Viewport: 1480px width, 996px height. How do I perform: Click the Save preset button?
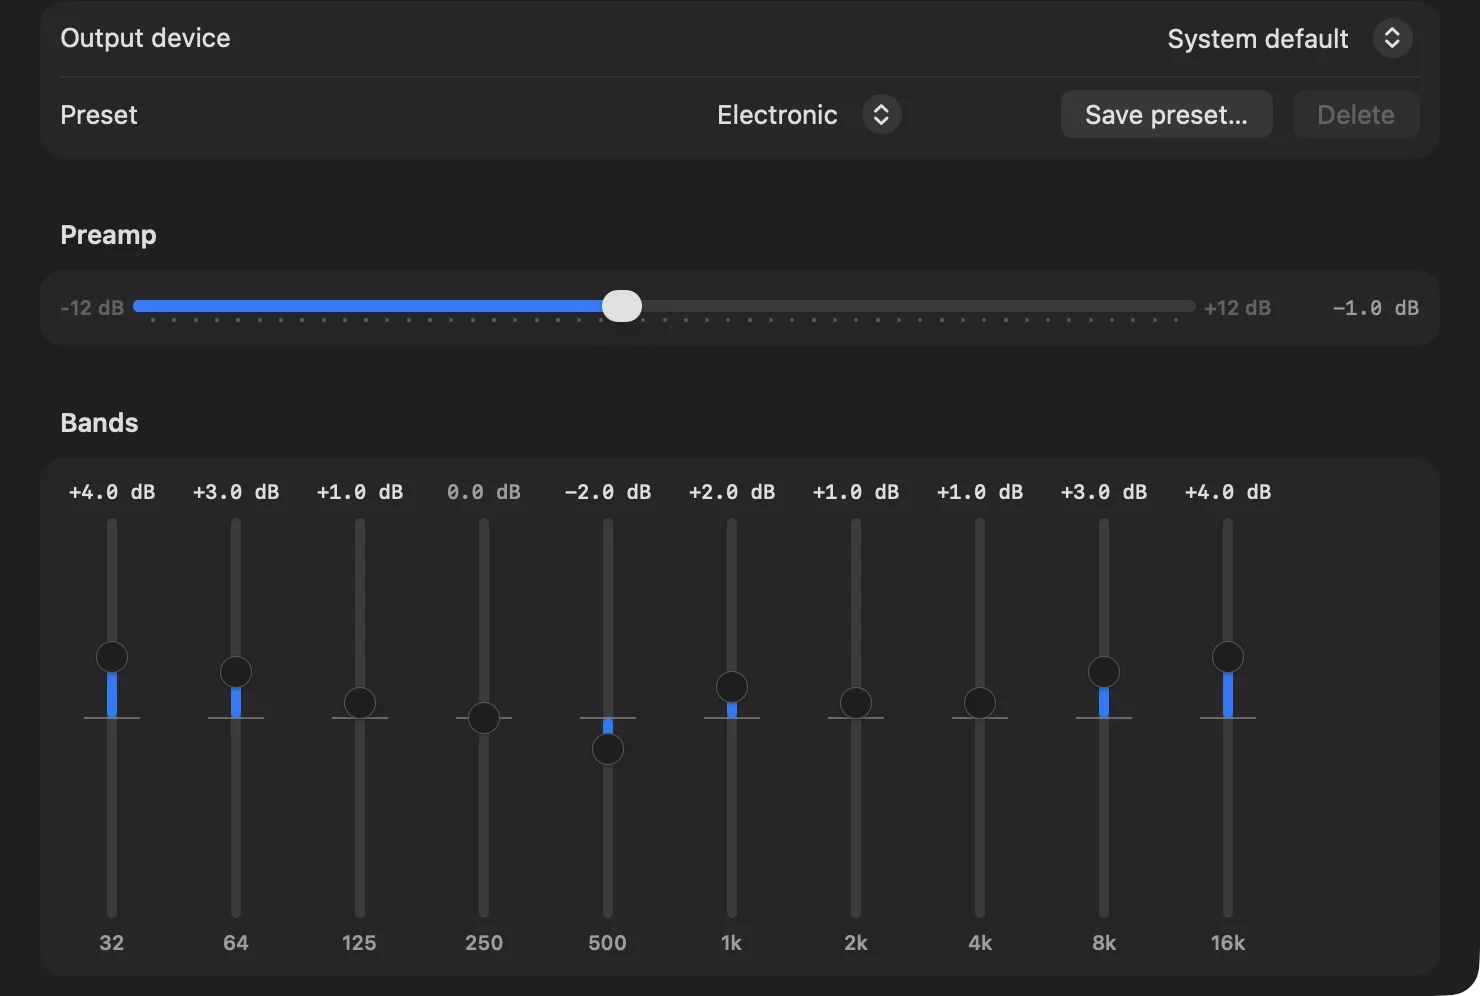coord(1166,115)
